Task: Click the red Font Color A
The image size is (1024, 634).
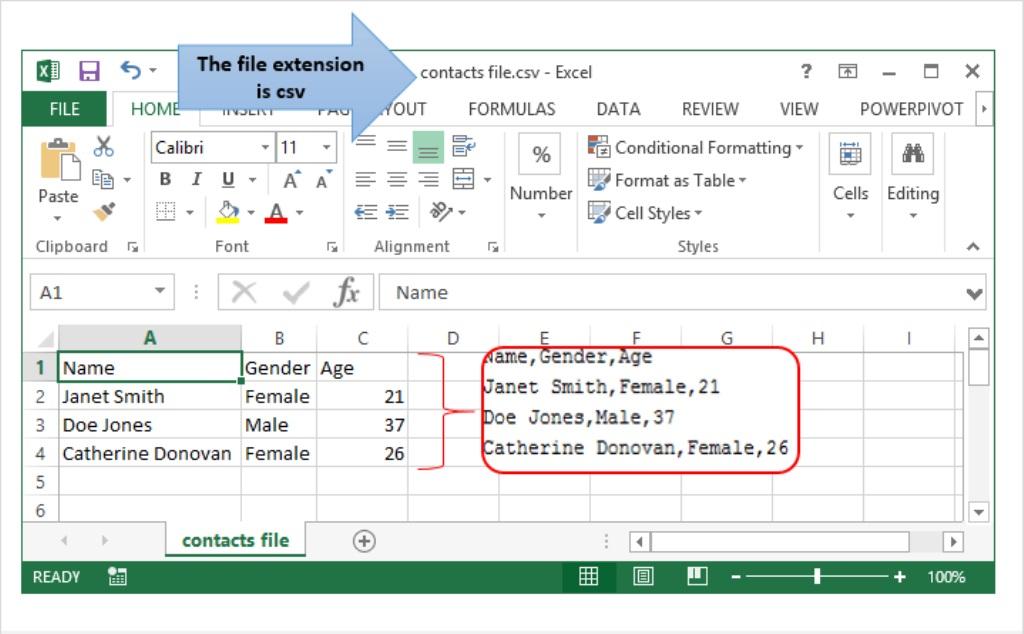Action: point(276,212)
